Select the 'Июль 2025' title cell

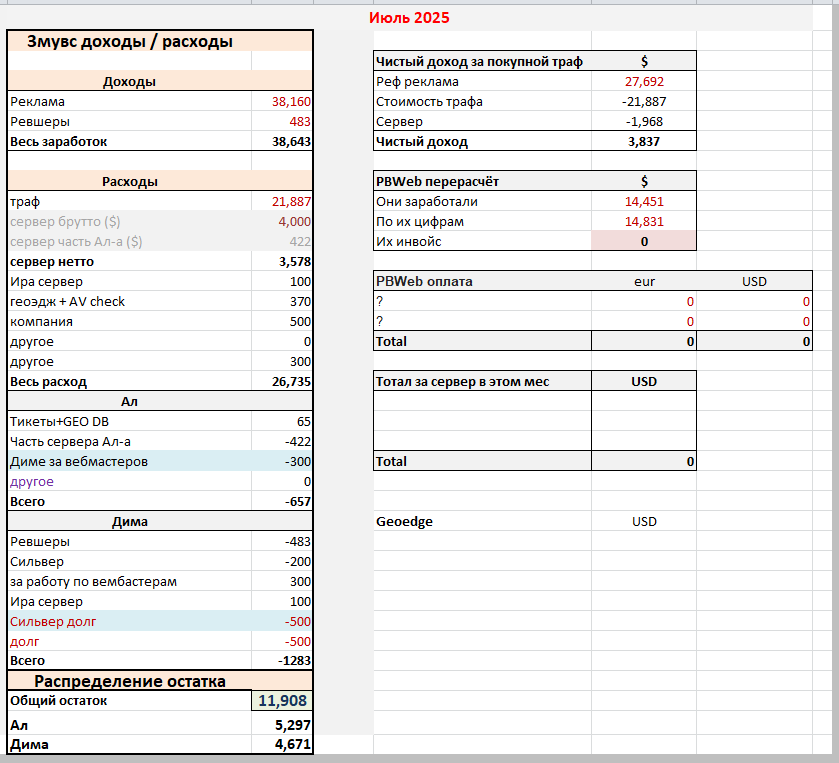(409, 18)
